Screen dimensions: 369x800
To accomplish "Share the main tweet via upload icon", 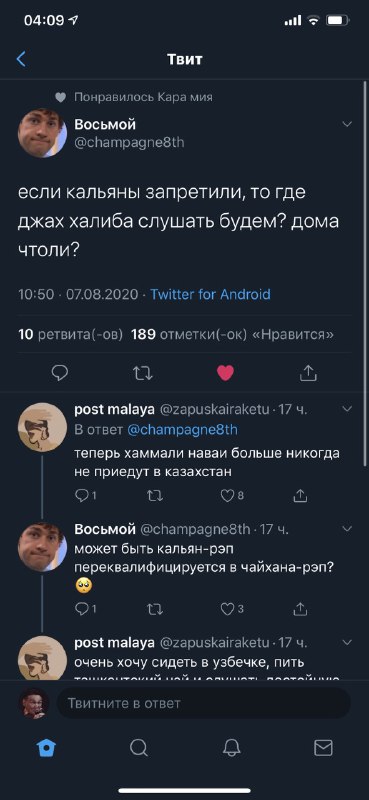I will (x=308, y=373).
